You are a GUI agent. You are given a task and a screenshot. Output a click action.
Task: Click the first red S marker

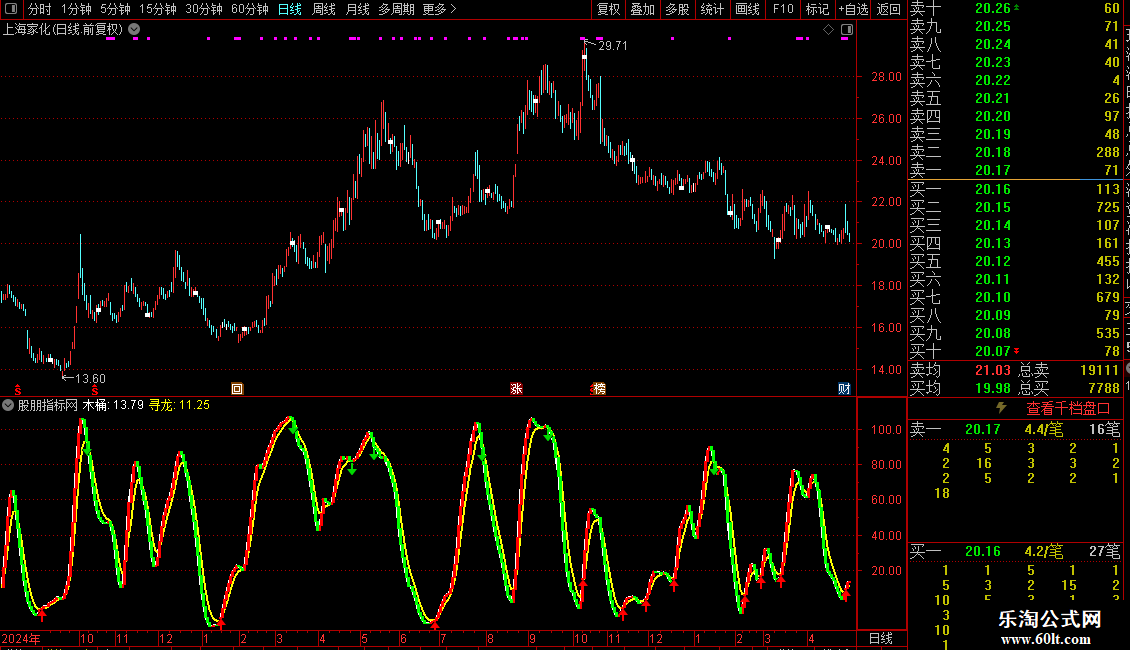(x=18, y=390)
